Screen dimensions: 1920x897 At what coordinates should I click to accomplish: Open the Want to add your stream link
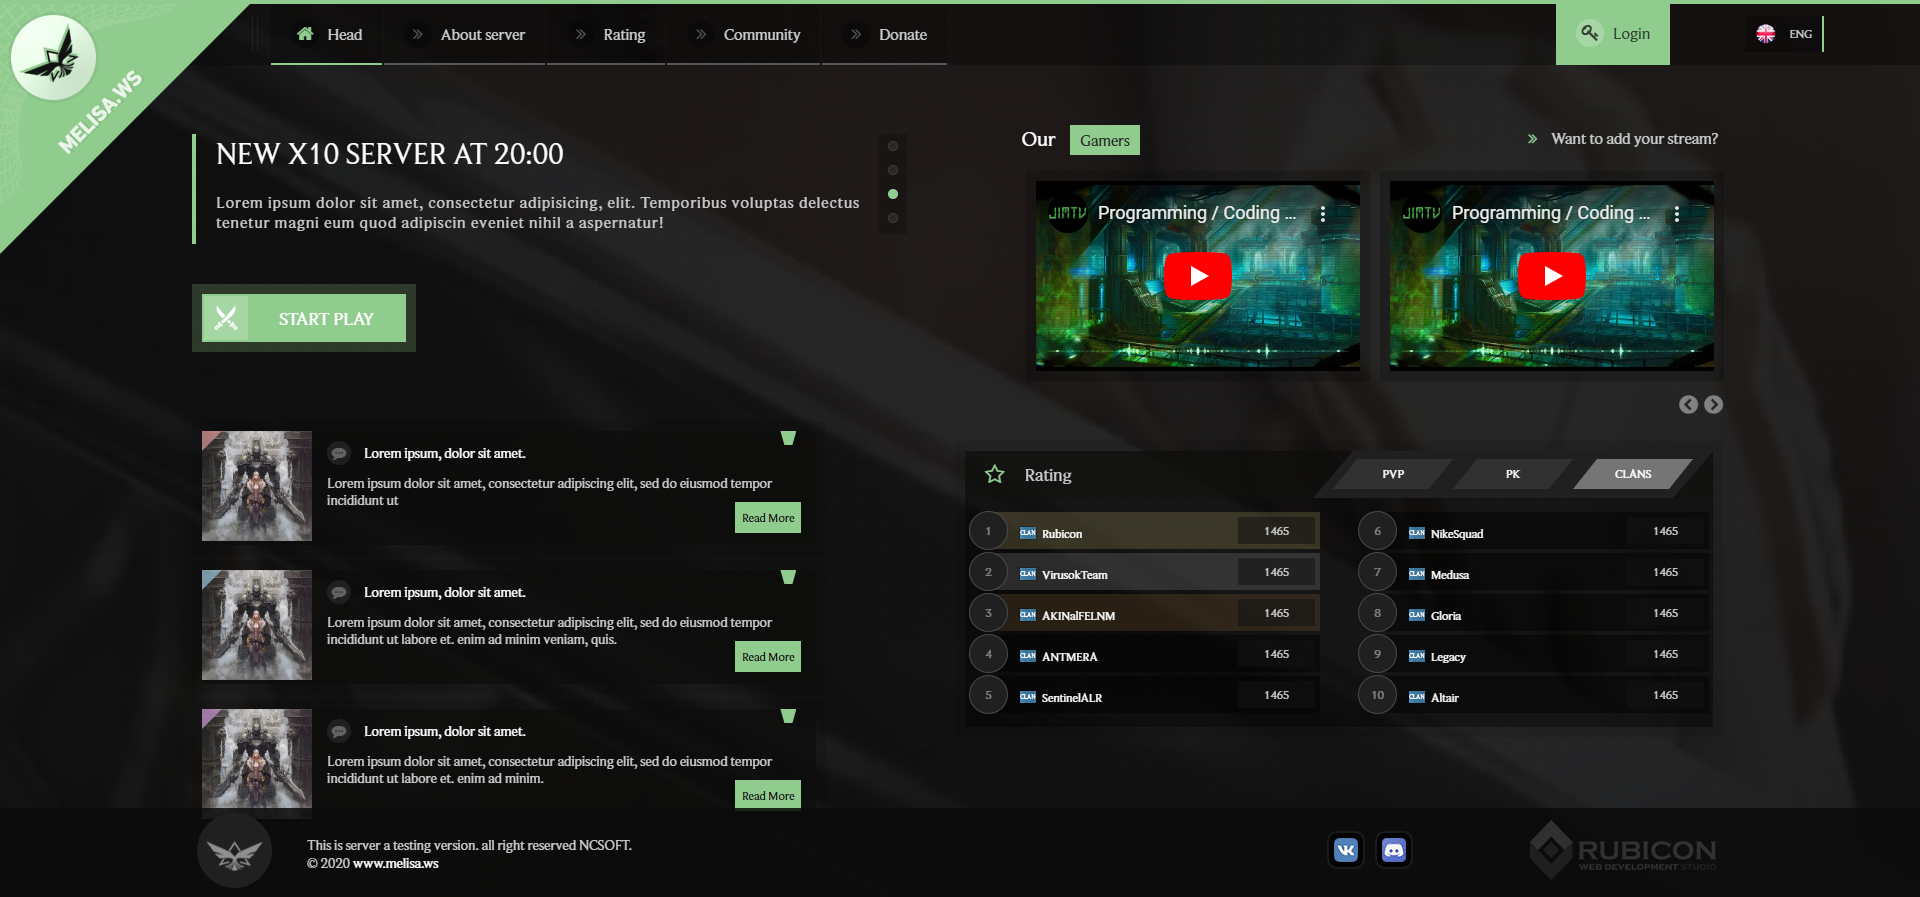1633,139
